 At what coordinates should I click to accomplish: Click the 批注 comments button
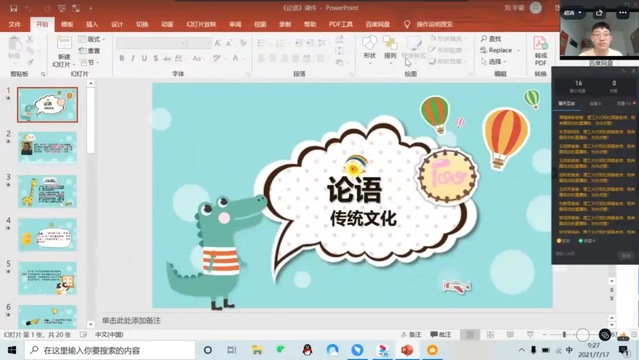(x=441, y=335)
